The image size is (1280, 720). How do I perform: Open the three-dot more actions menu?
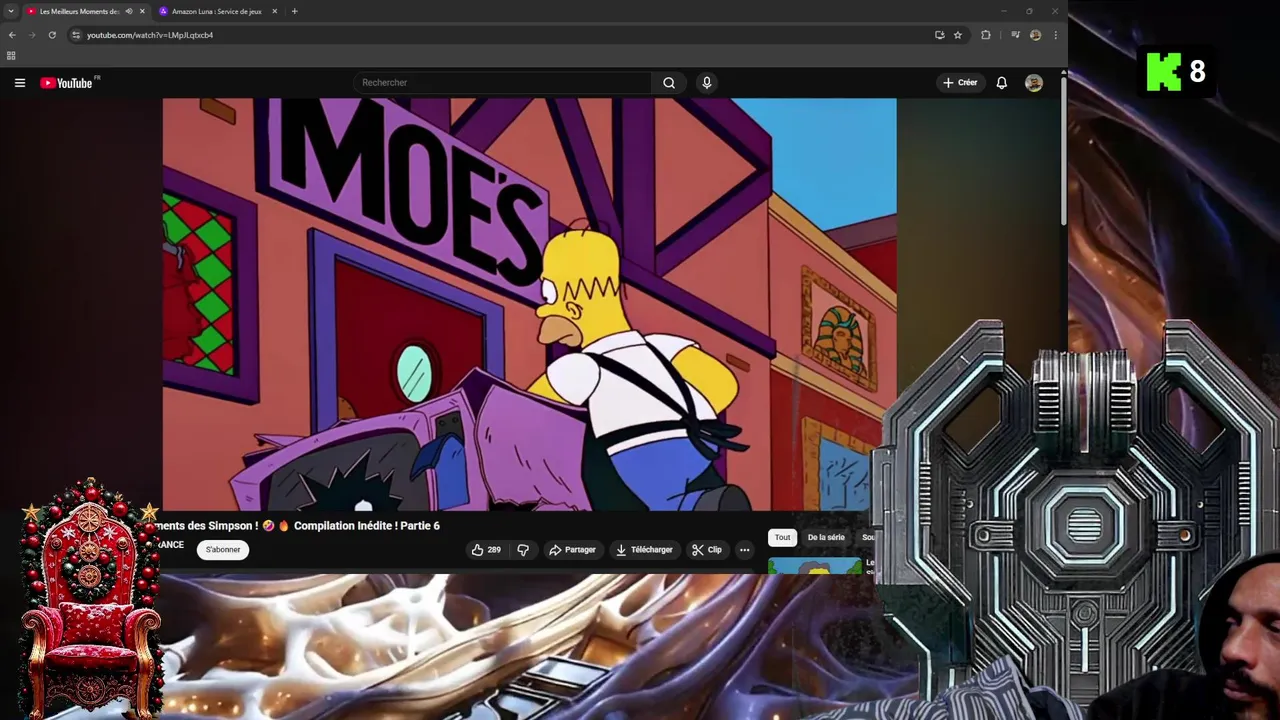pyautogui.click(x=744, y=550)
